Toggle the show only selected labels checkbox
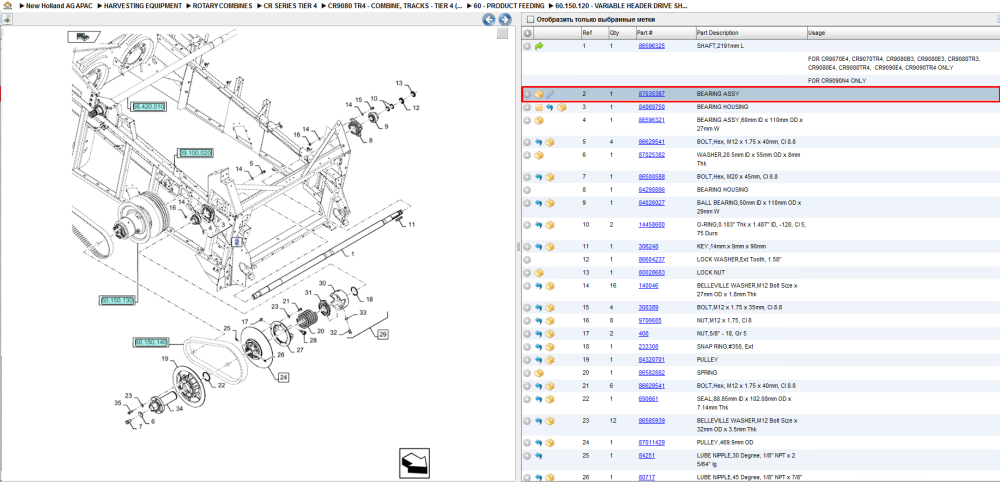Viewport: 1000px width, 482px height. (530, 20)
